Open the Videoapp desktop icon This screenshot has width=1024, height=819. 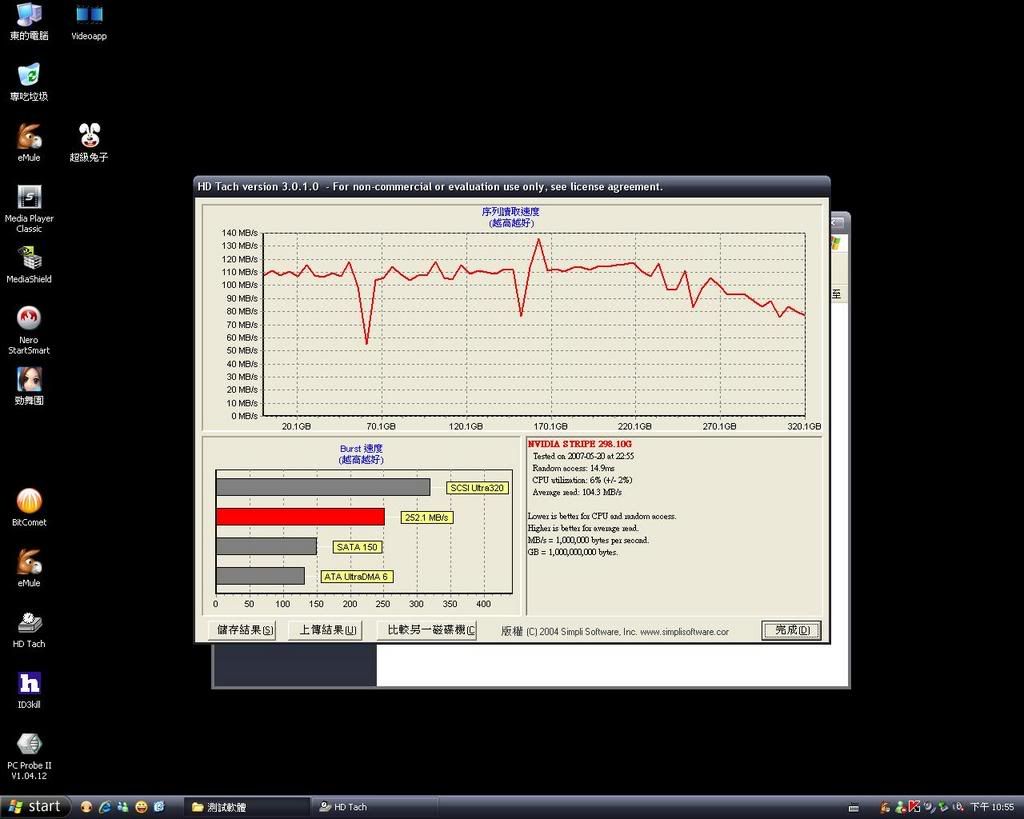tap(89, 22)
